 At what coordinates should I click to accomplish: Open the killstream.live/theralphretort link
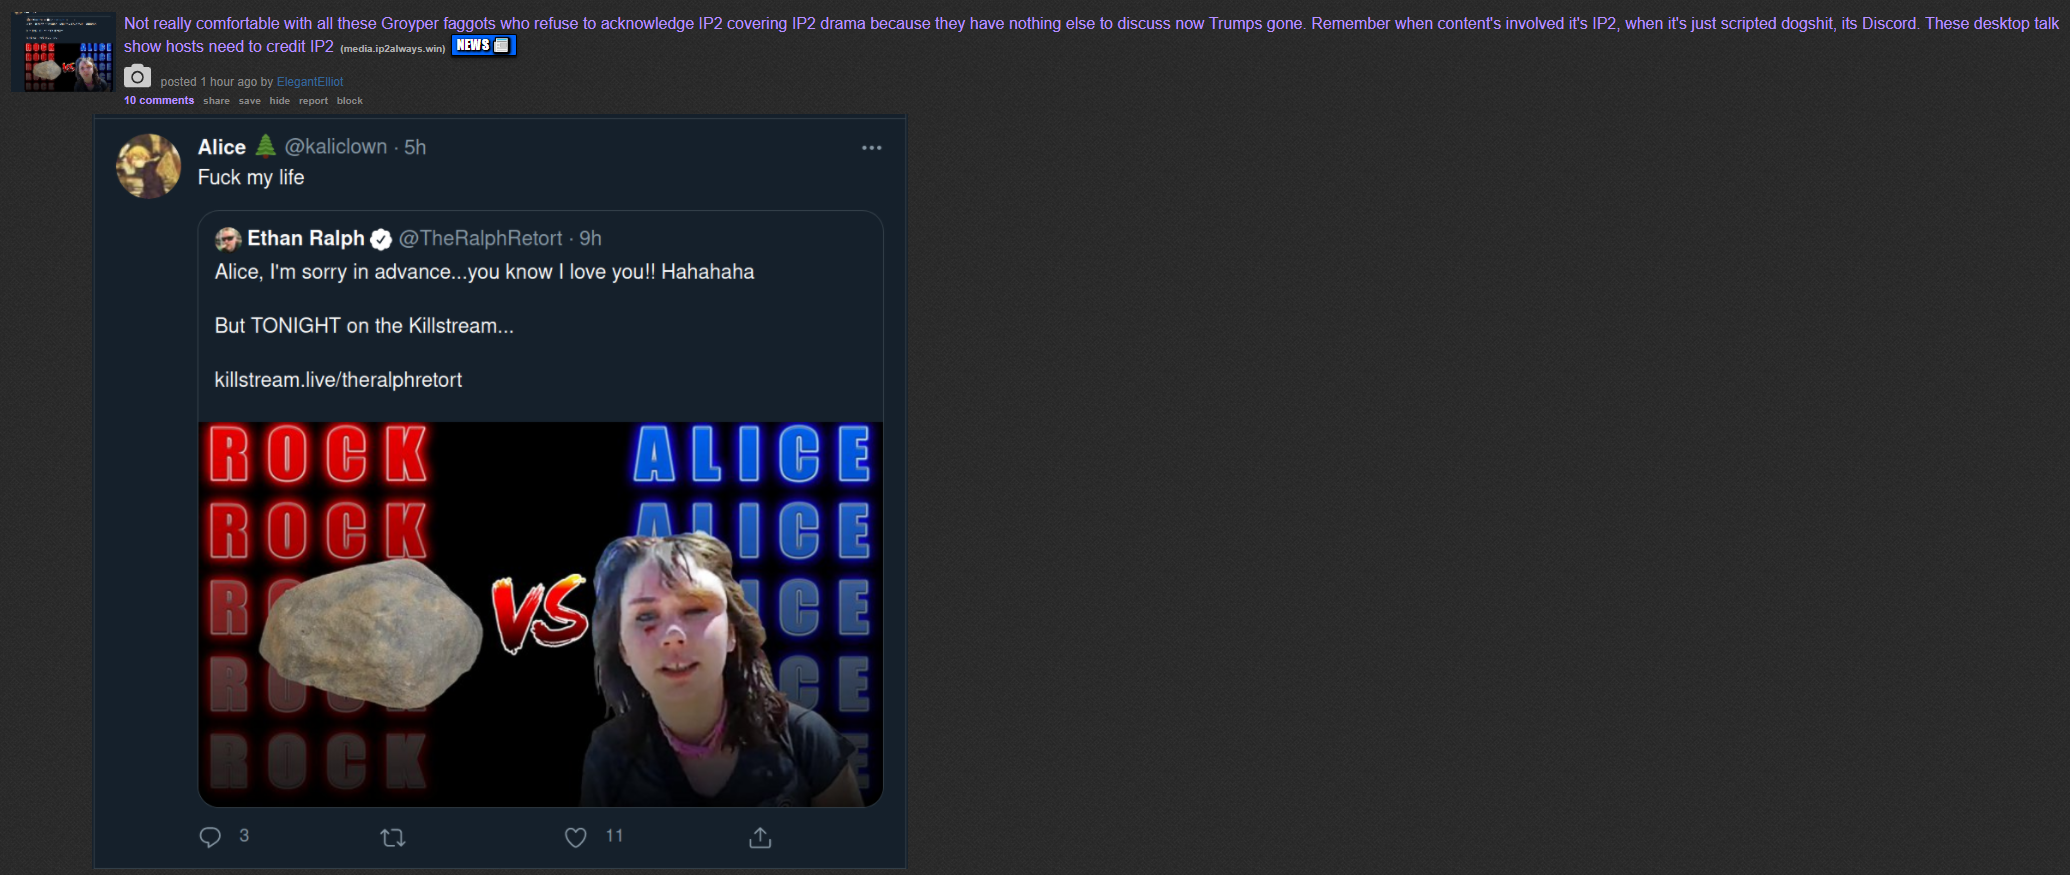[338, 380]
